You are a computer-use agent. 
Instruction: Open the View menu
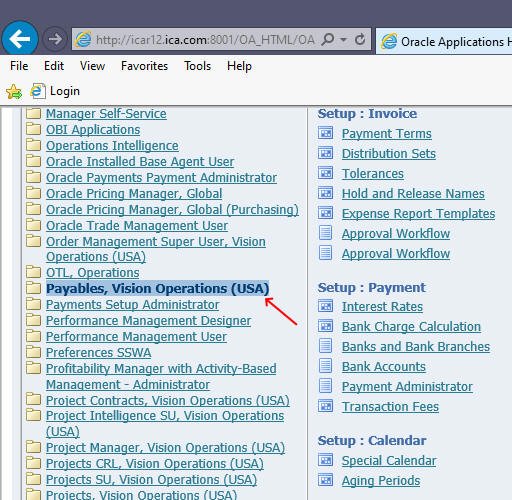click(92, 66)
